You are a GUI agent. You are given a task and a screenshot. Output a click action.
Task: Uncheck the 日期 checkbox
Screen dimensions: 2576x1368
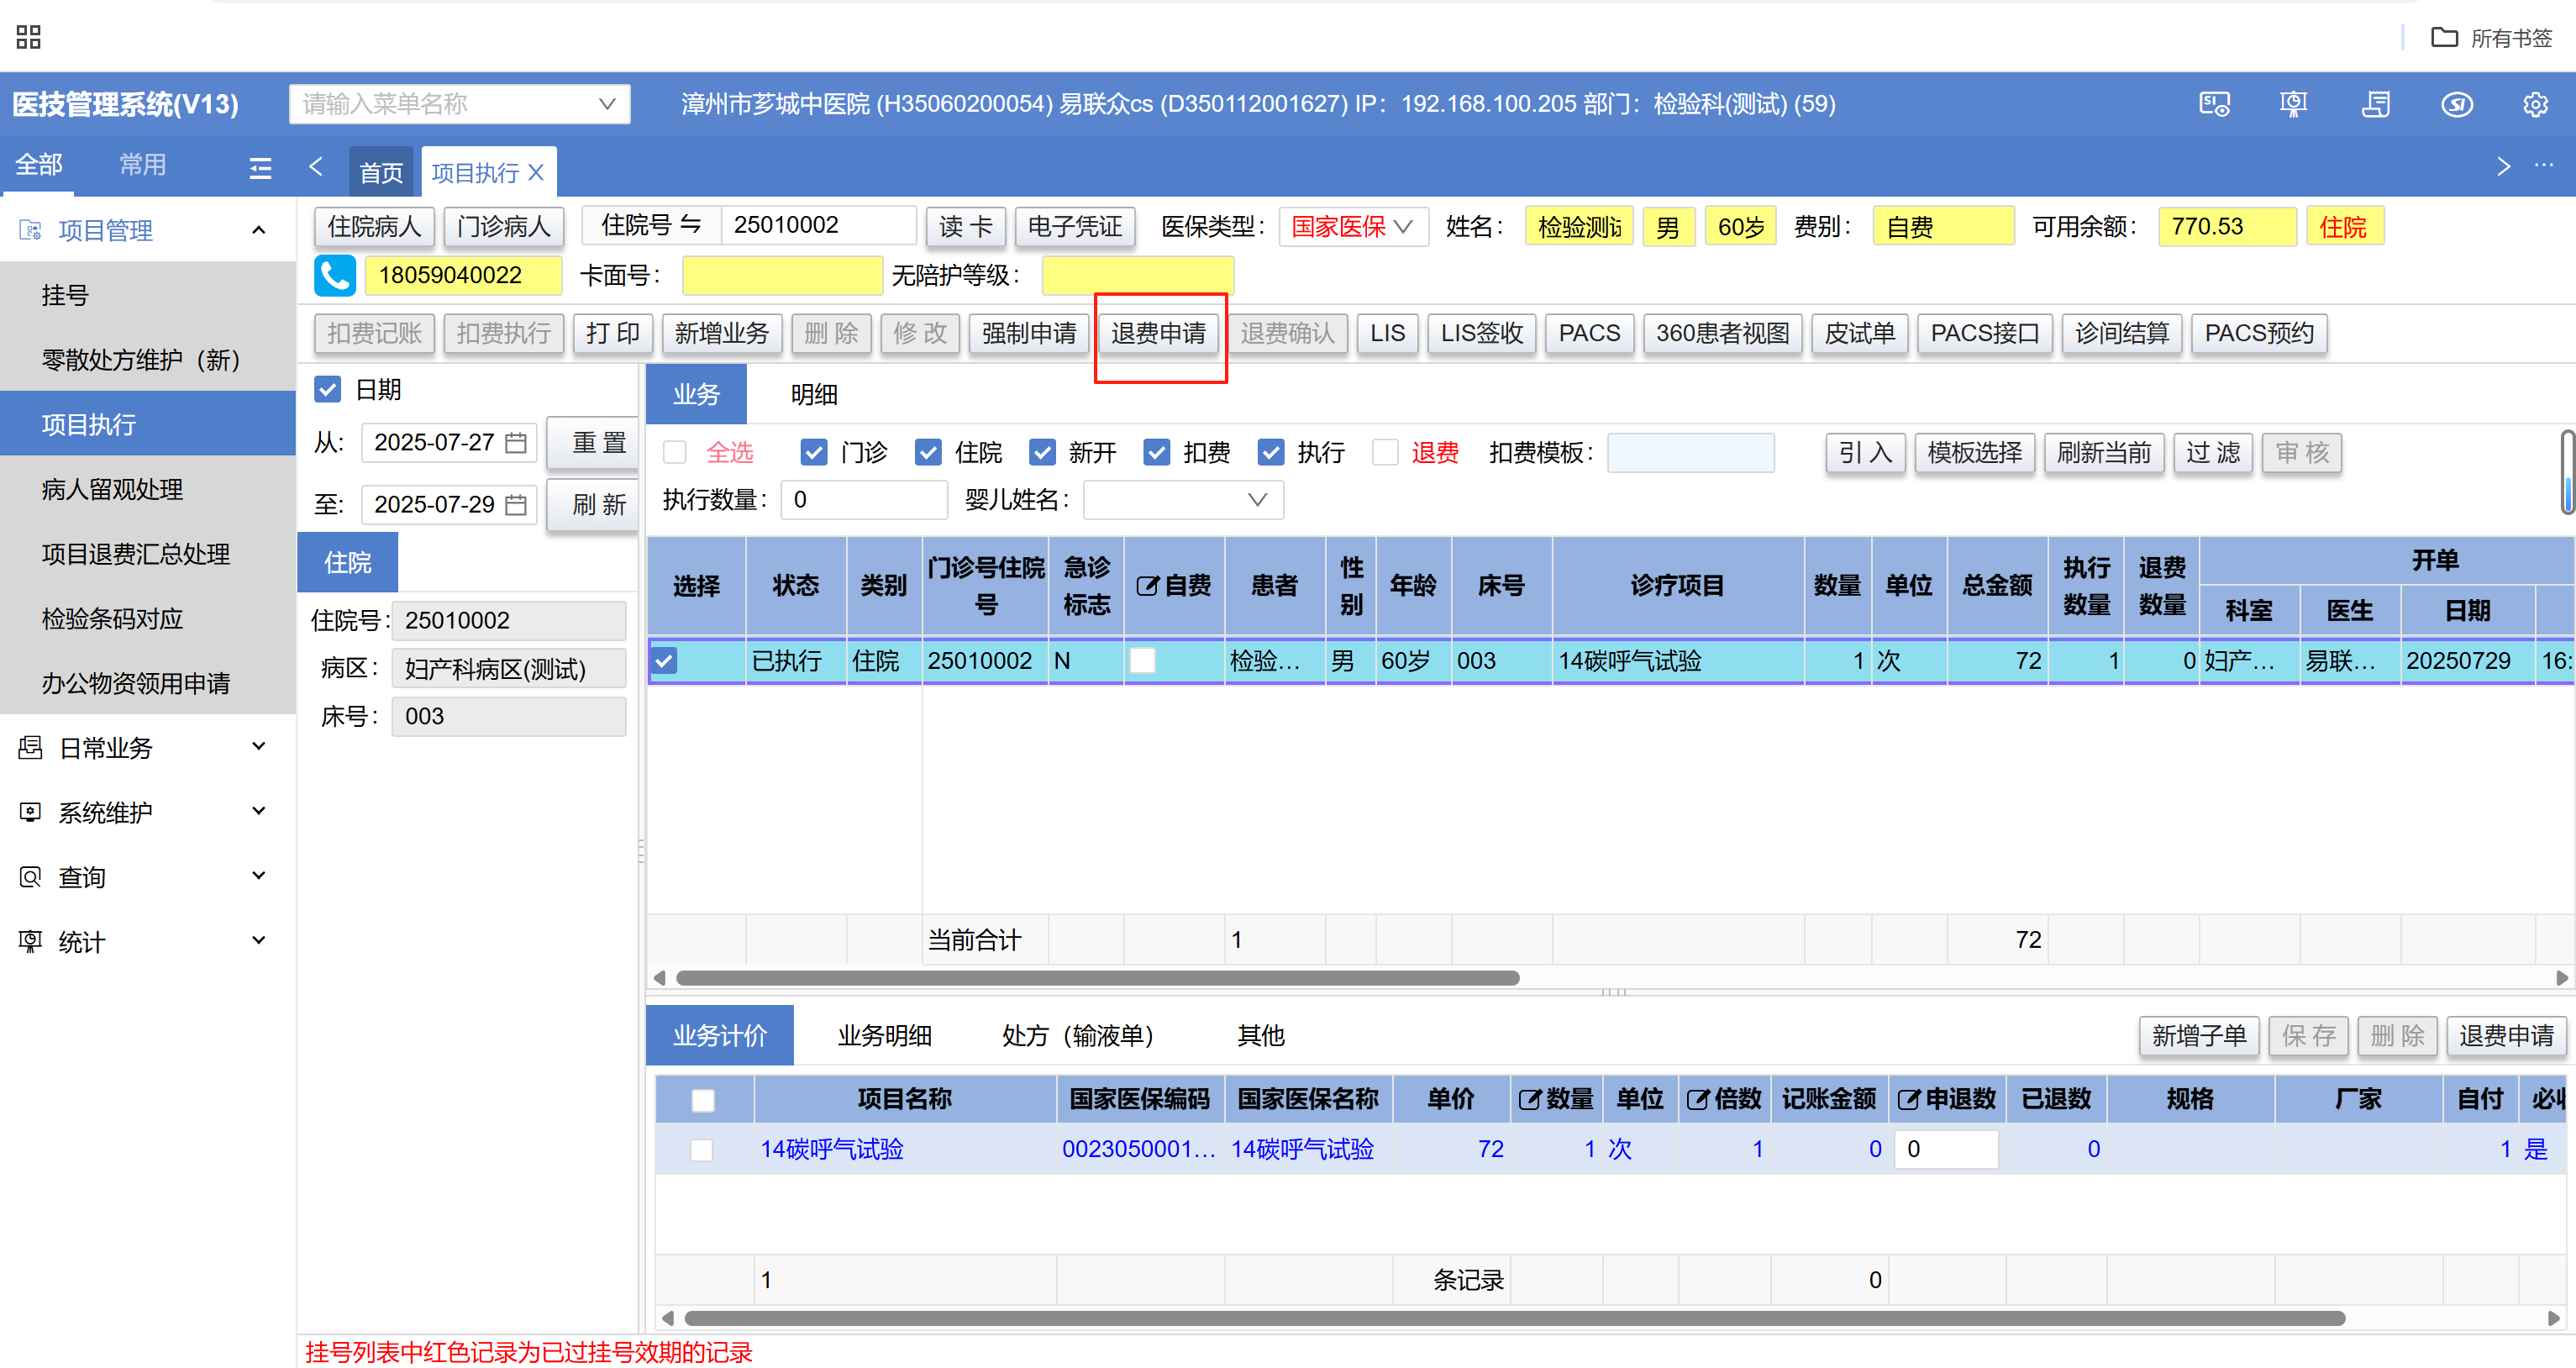[328, 390]
